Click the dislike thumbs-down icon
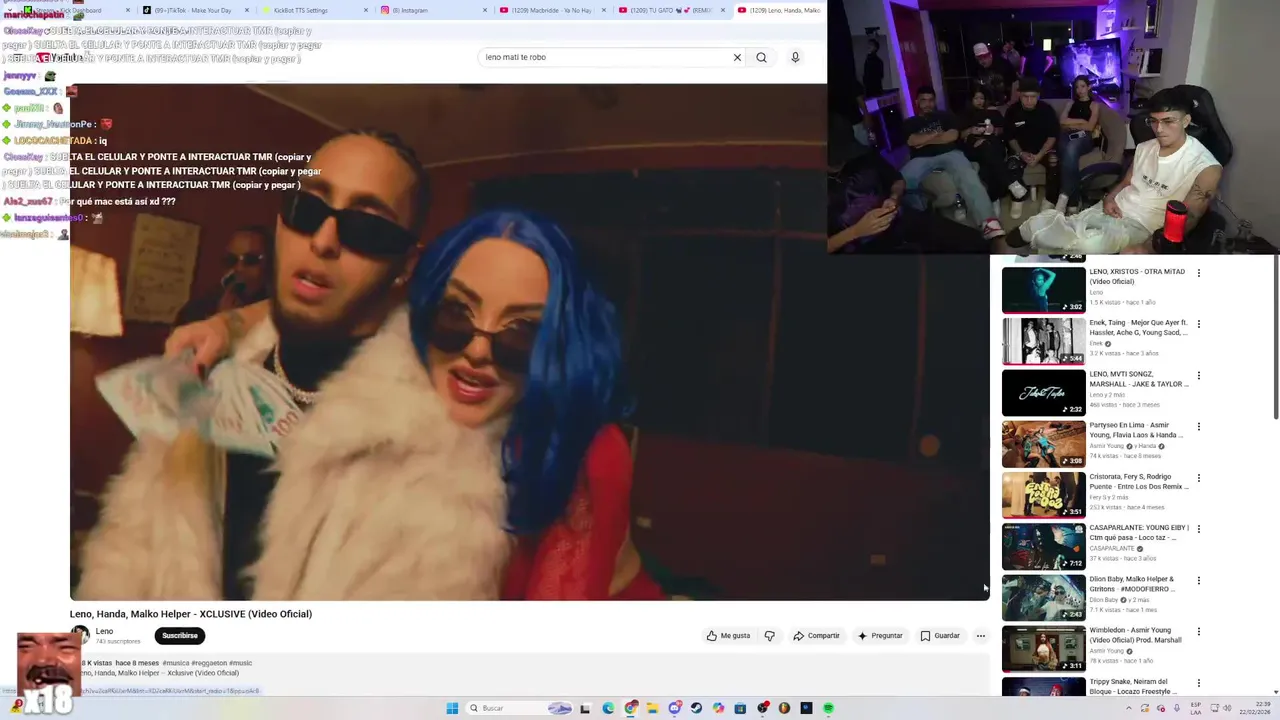The width and height of the screenshot is (1280, 720). pyautogui.click(x=769, y=636)
